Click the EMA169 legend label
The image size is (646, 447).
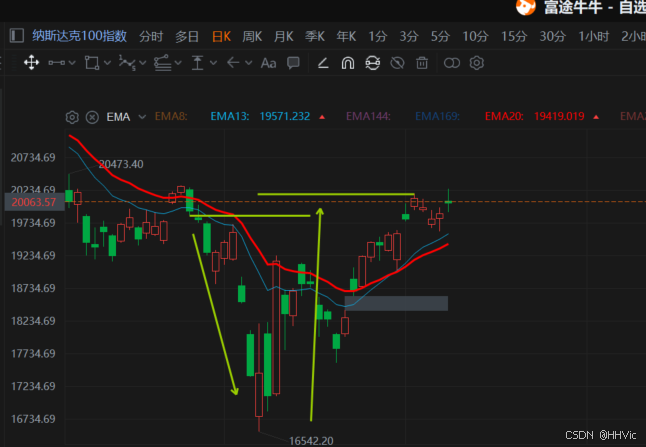pos(437,117)
